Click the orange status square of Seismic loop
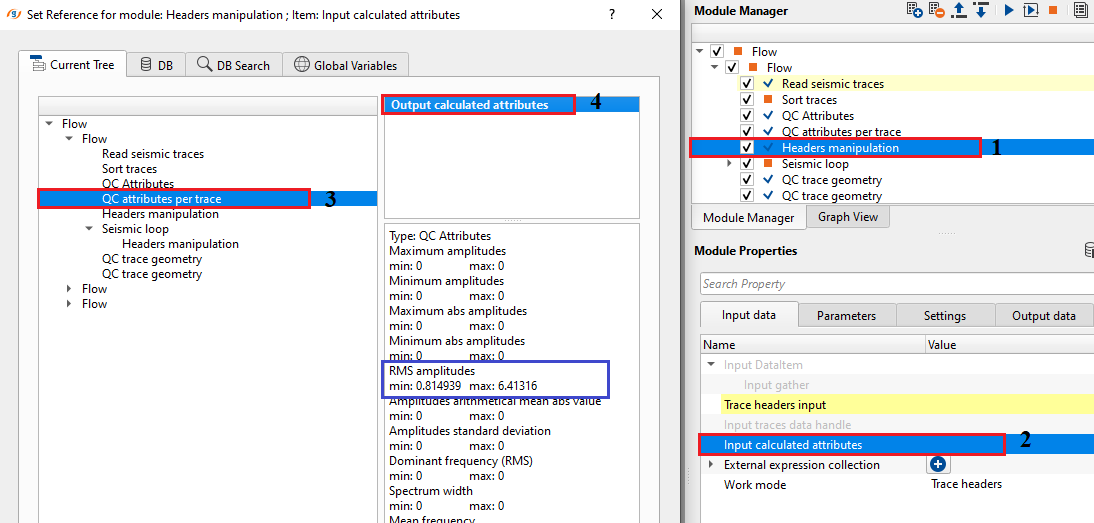This screenshot has width=1094, height=523. click(768, 164)
